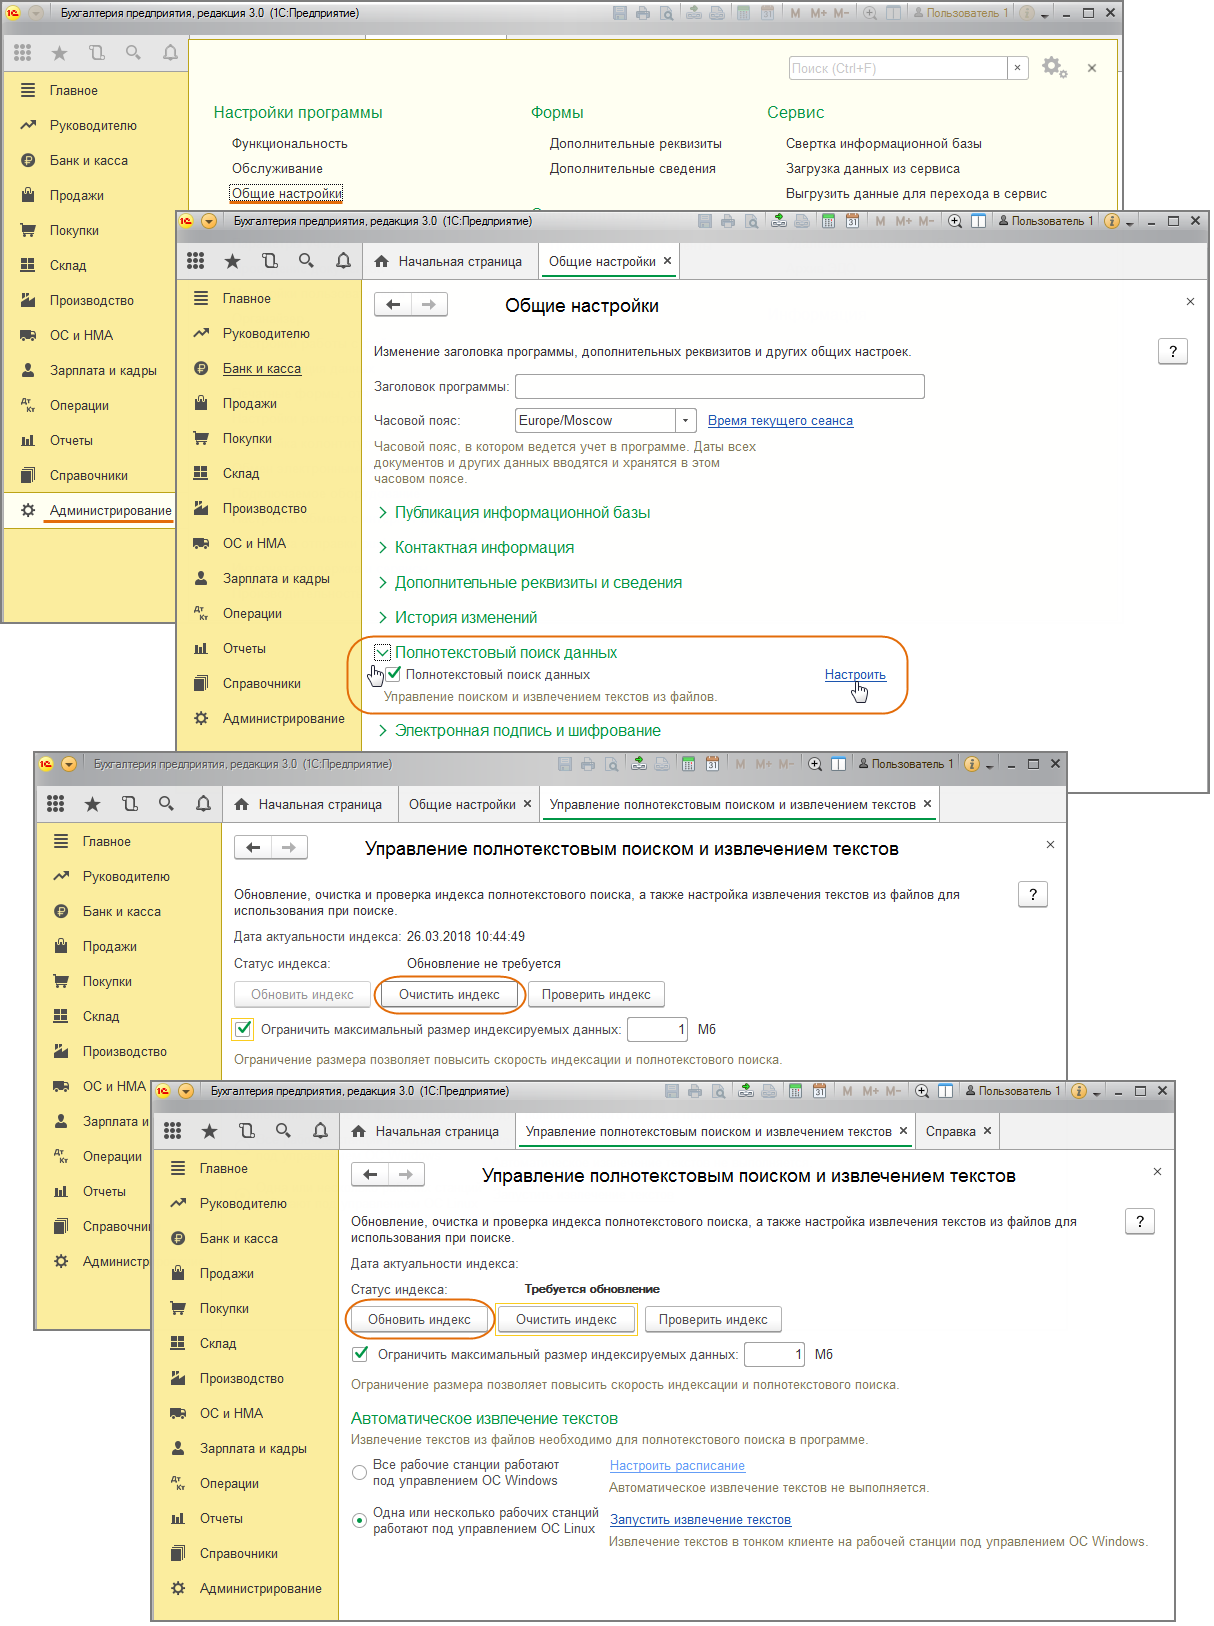Expand the Публикация информационной базы section

521,512
